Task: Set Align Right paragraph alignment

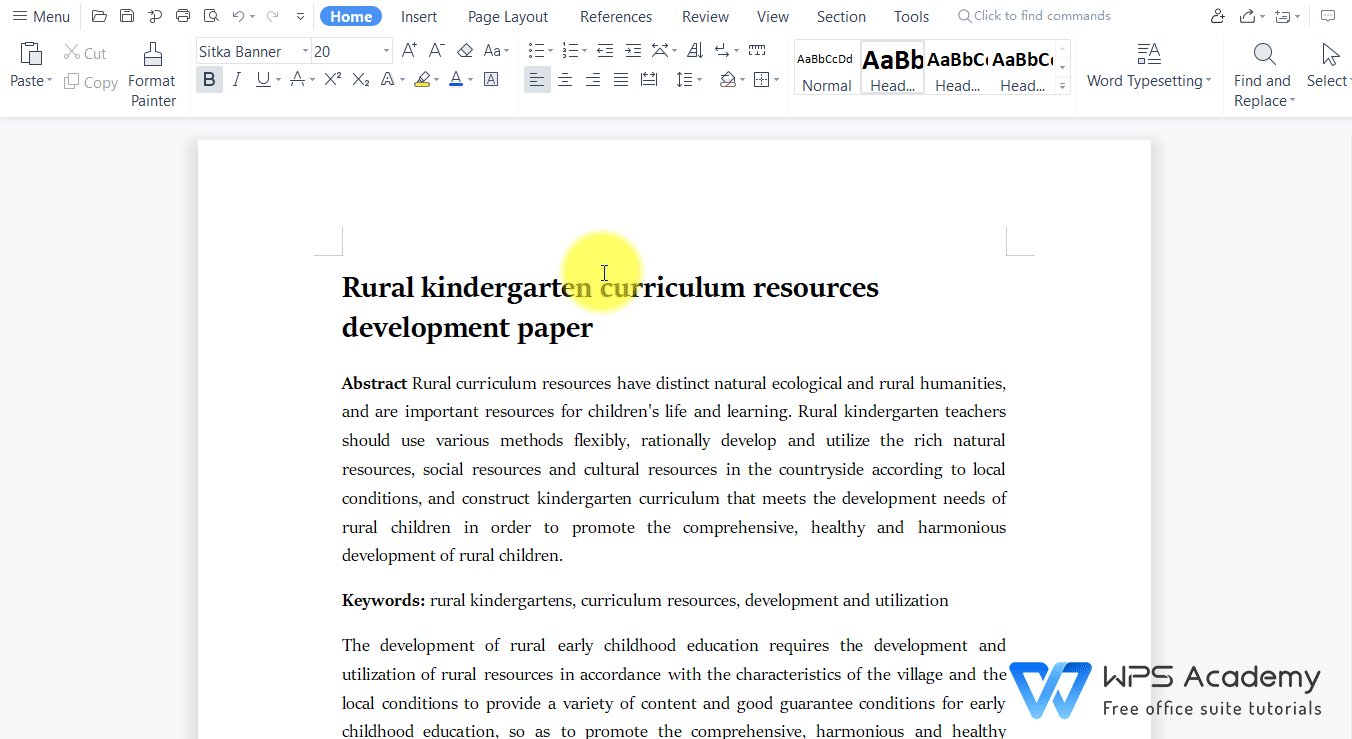Action: pos(593,80)
